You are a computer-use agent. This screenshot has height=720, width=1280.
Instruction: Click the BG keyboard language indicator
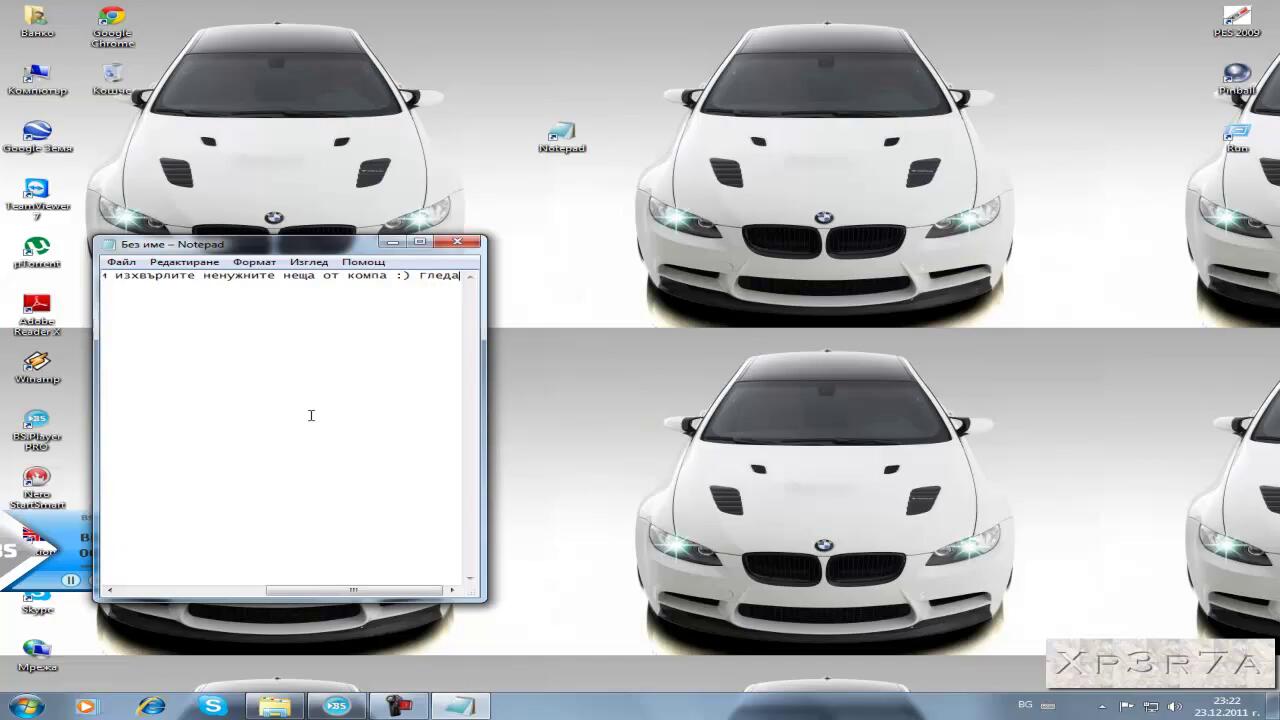[1025, 705]
